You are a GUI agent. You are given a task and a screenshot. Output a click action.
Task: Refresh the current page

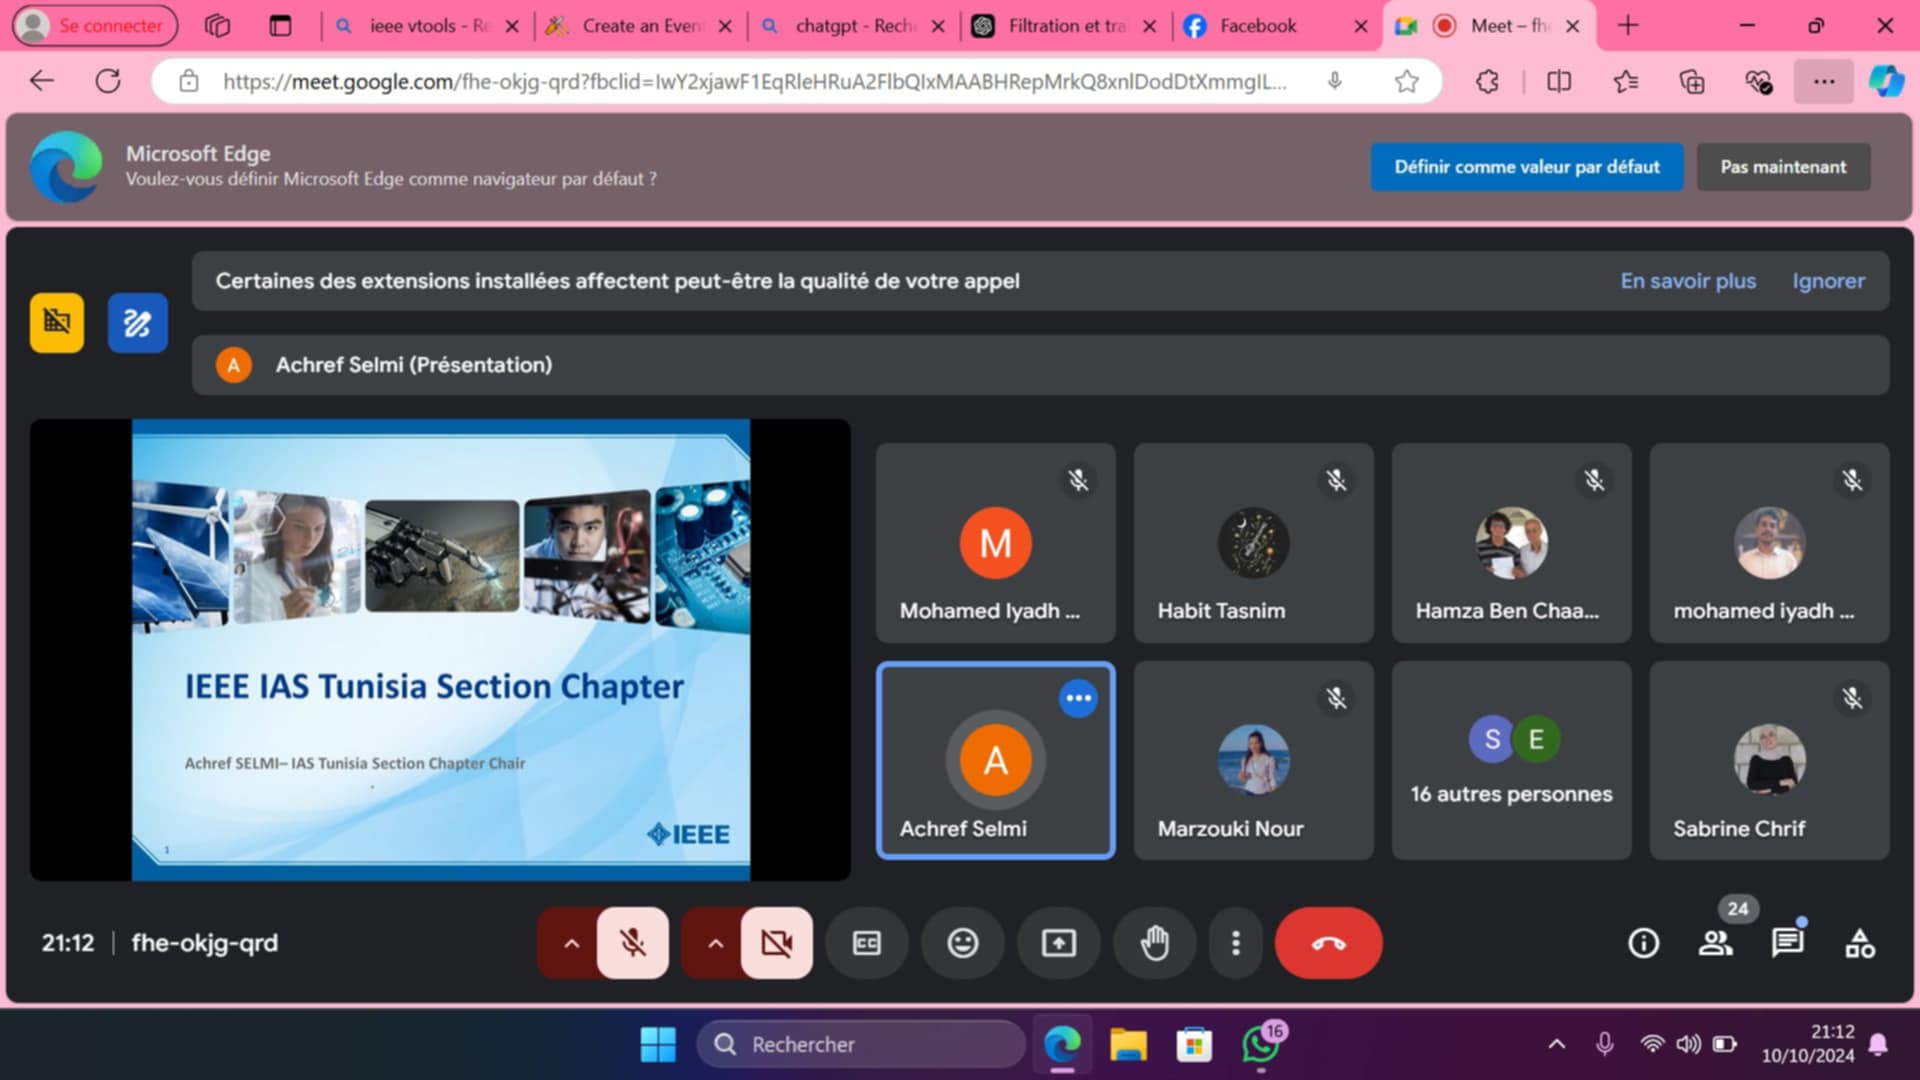[x=108, y=81]
